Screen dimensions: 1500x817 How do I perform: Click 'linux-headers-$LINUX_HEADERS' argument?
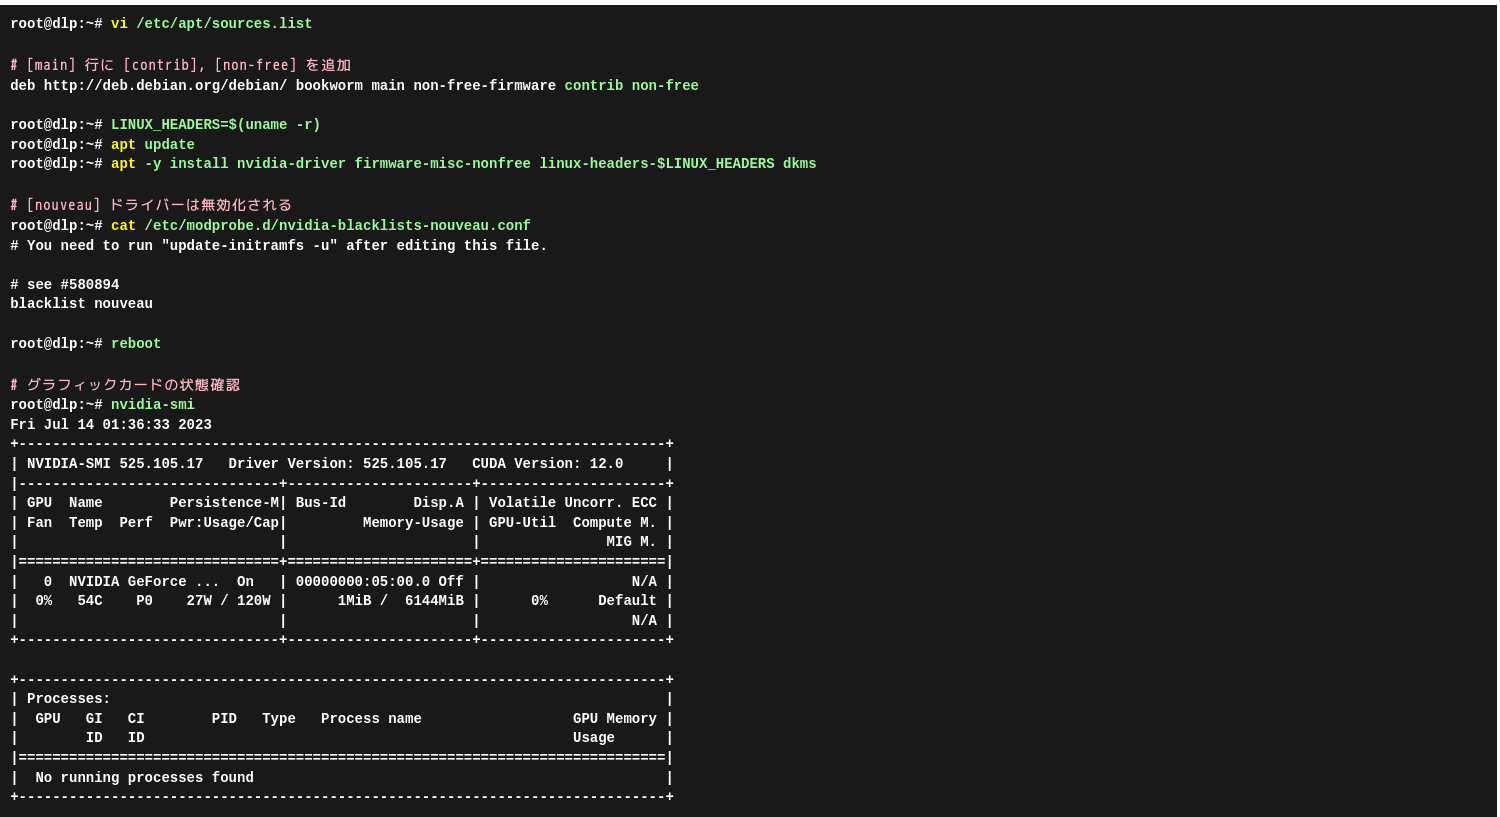pos(657,164)
